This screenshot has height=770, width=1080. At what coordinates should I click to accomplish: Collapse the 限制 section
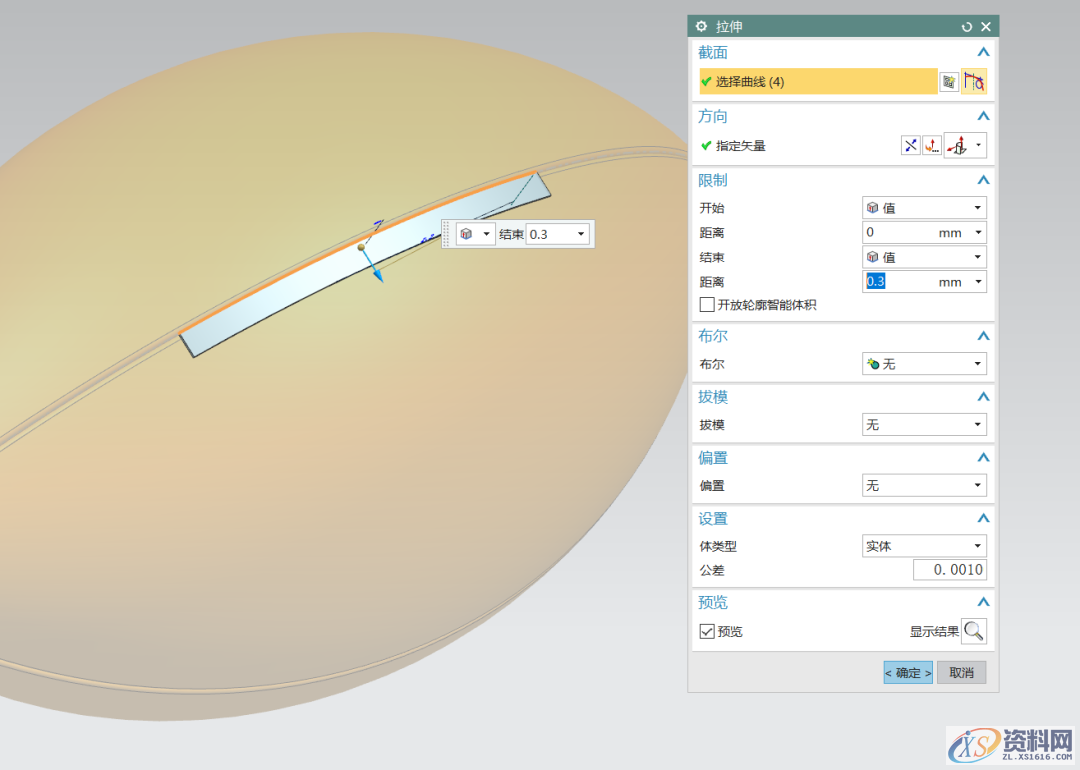[983, 180]
